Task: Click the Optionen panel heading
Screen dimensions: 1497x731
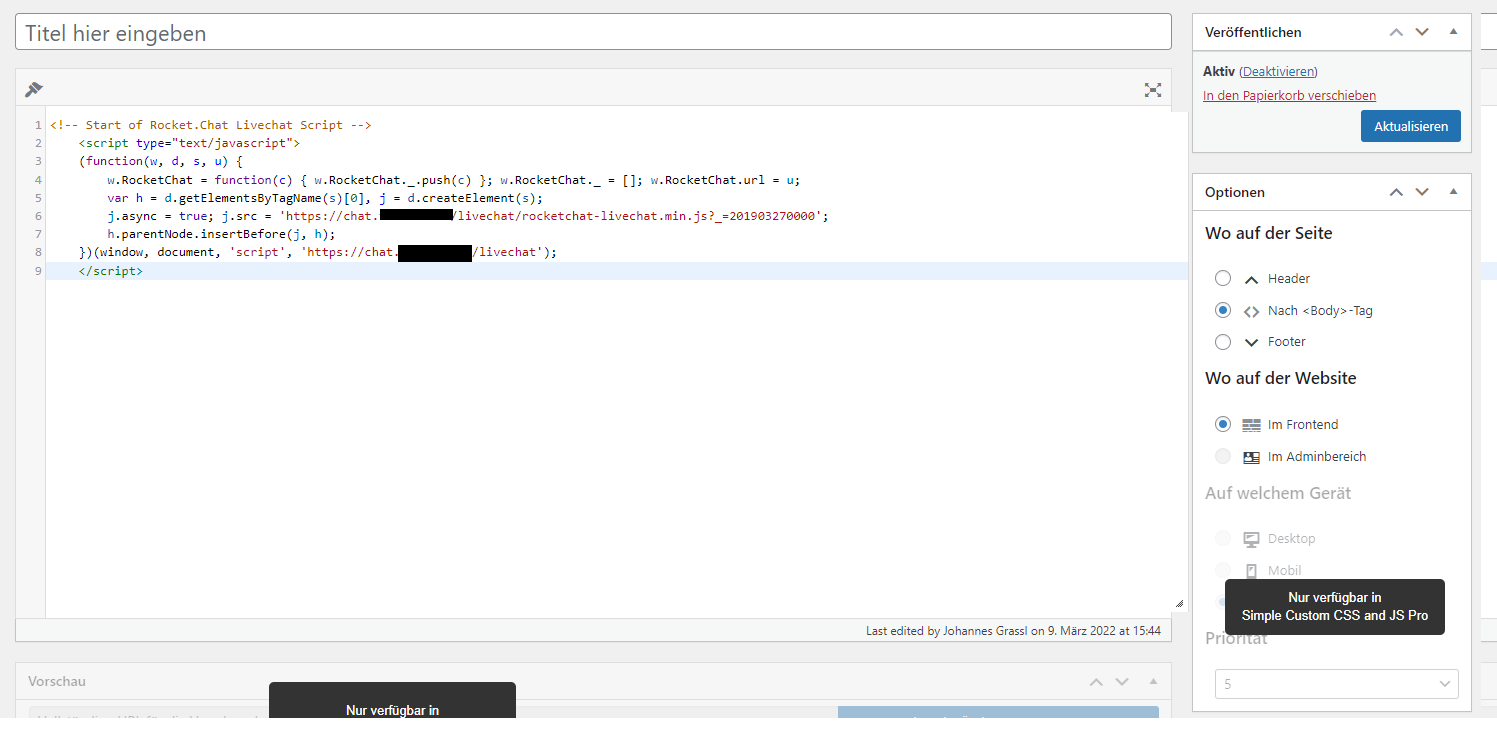Action: point(1235,192)
